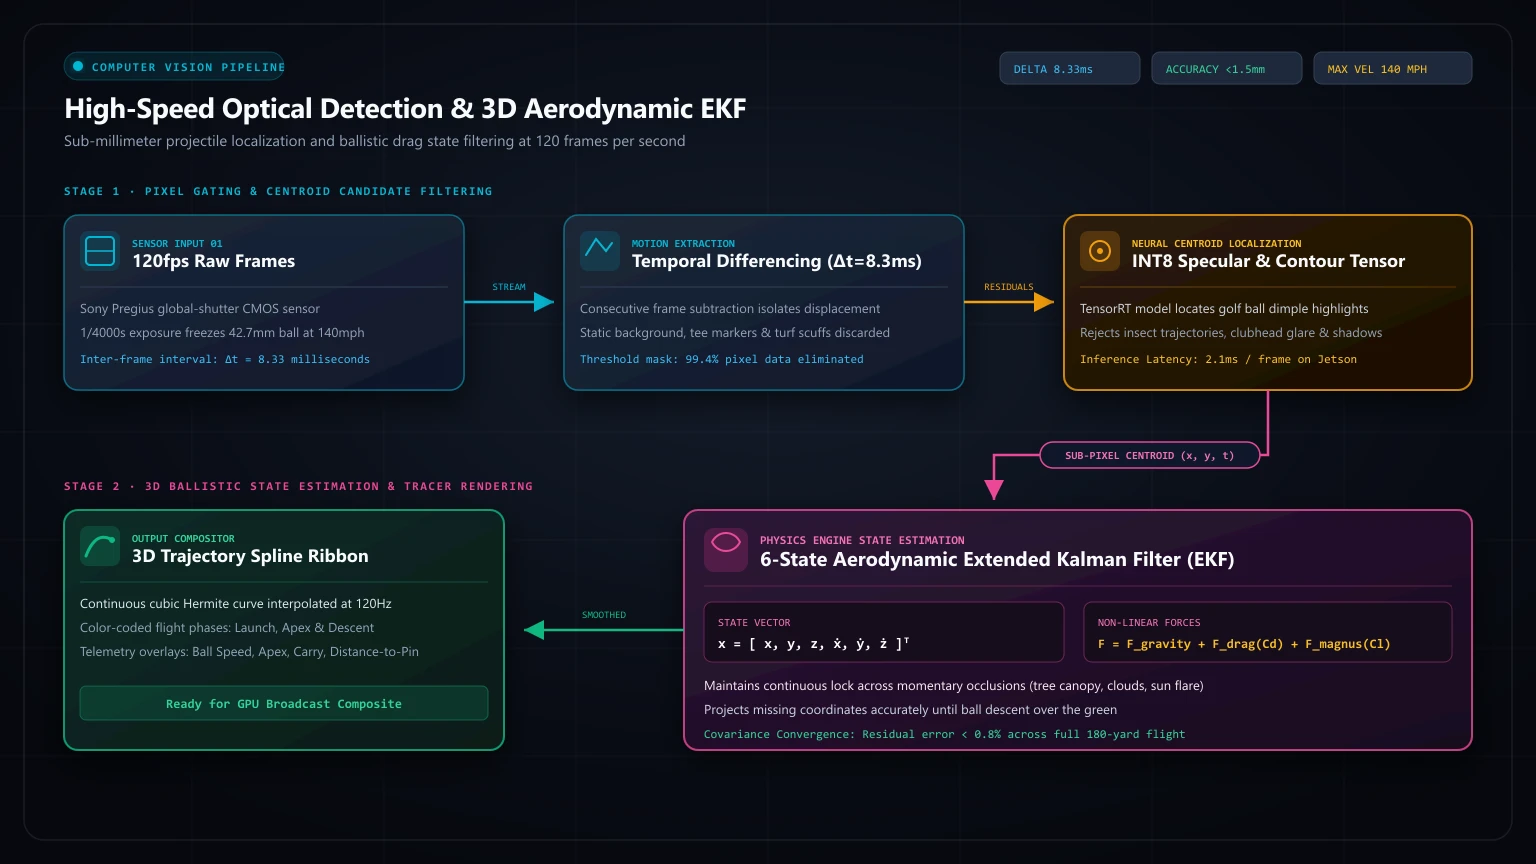This screenshot has width=1536, height=864.
Task: Click the Static background, tee markers line
Action: click(735, 333)
